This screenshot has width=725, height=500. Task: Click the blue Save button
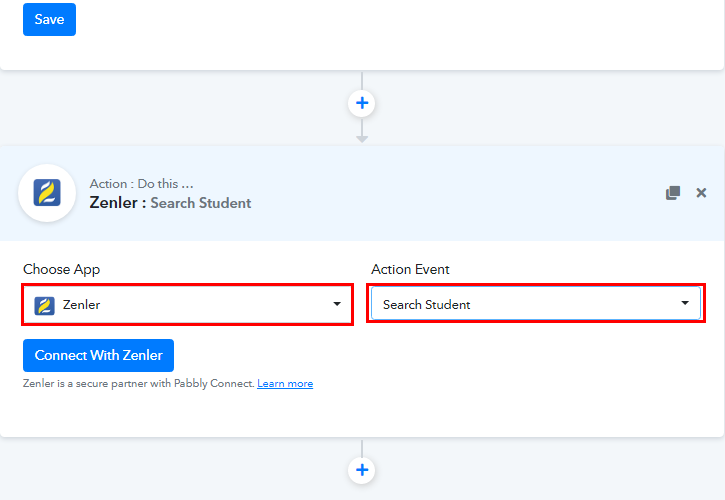click(49, 19)
